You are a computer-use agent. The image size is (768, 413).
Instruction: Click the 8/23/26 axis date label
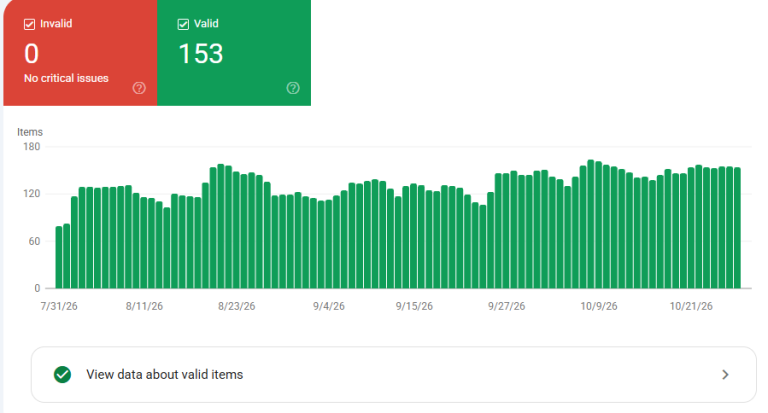[237, 306]
